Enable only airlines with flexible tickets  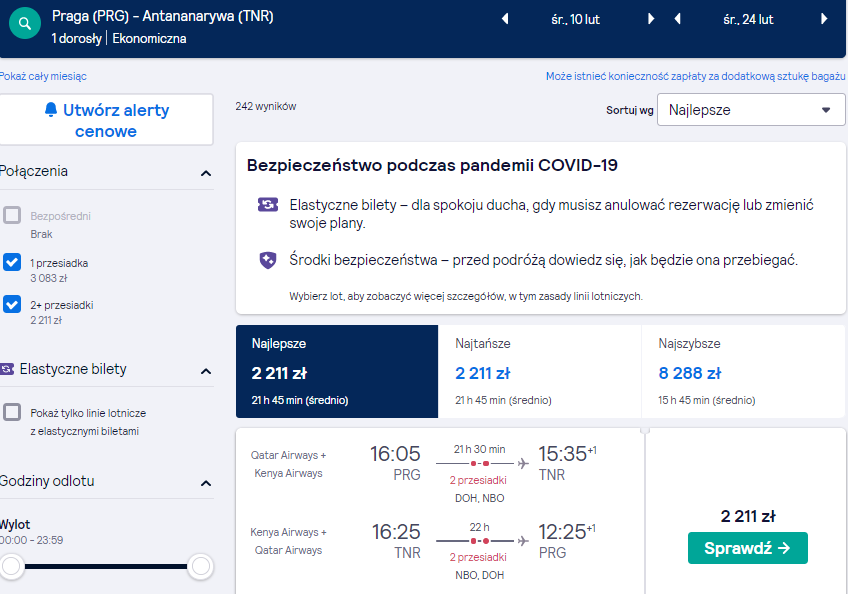point(12,412)
